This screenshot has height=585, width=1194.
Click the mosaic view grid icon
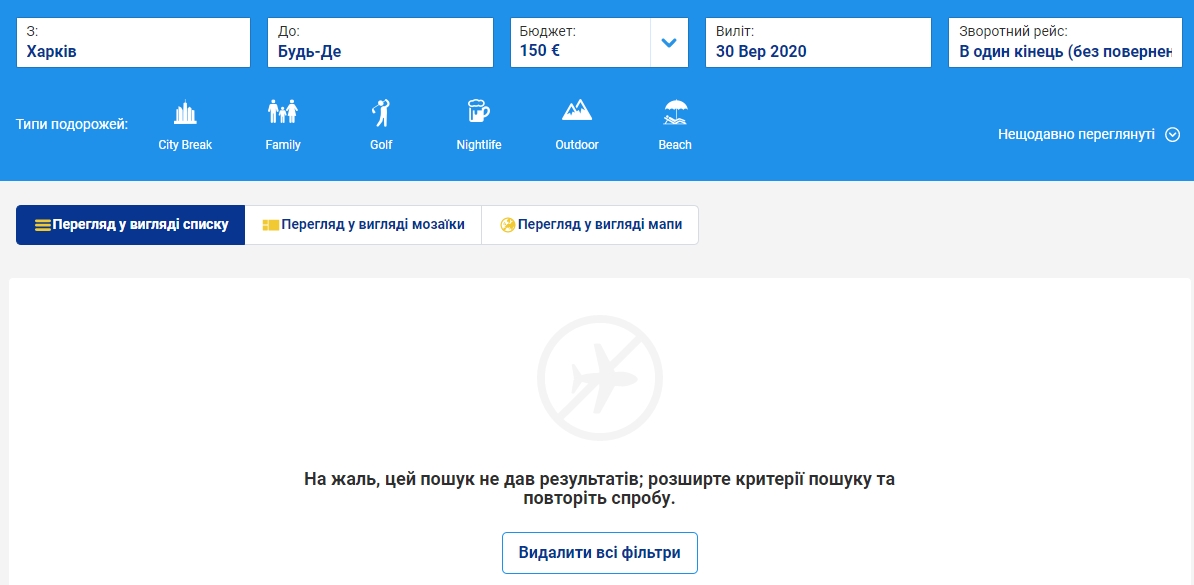click(x=268, y=224)
